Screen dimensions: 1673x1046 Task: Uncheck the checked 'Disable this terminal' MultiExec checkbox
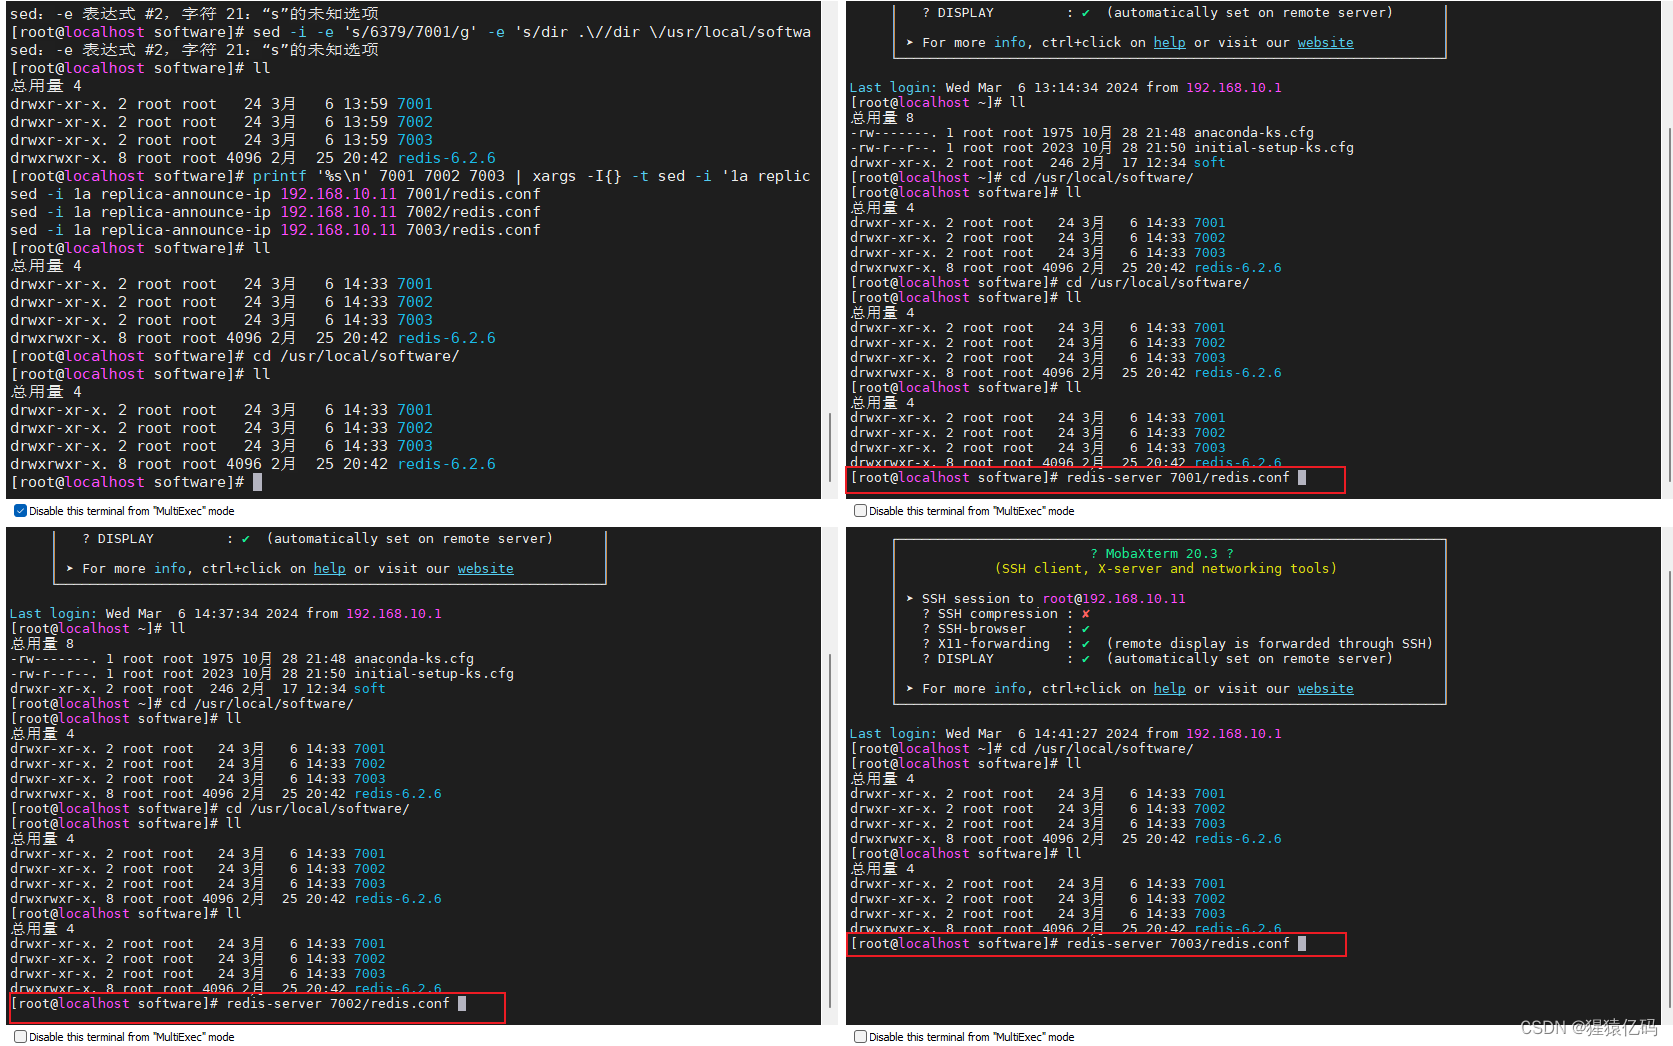coord(20,511)
